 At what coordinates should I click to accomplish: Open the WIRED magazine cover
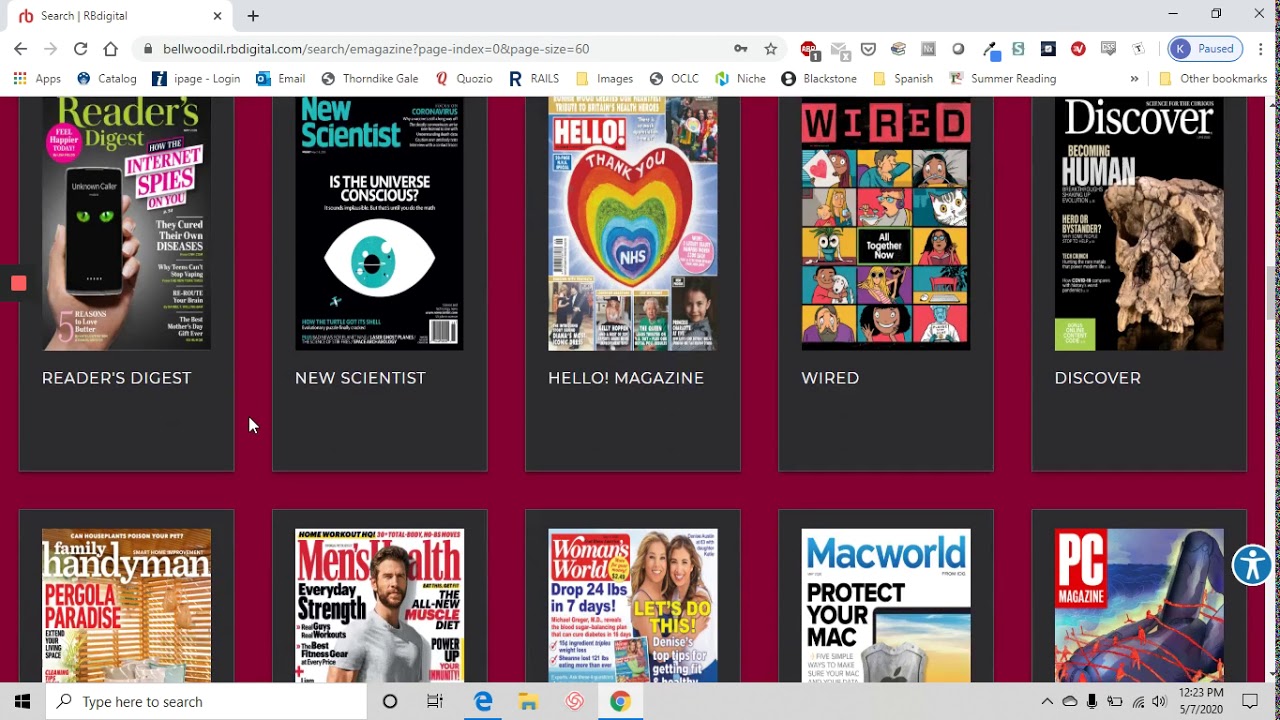coord(885,223)
